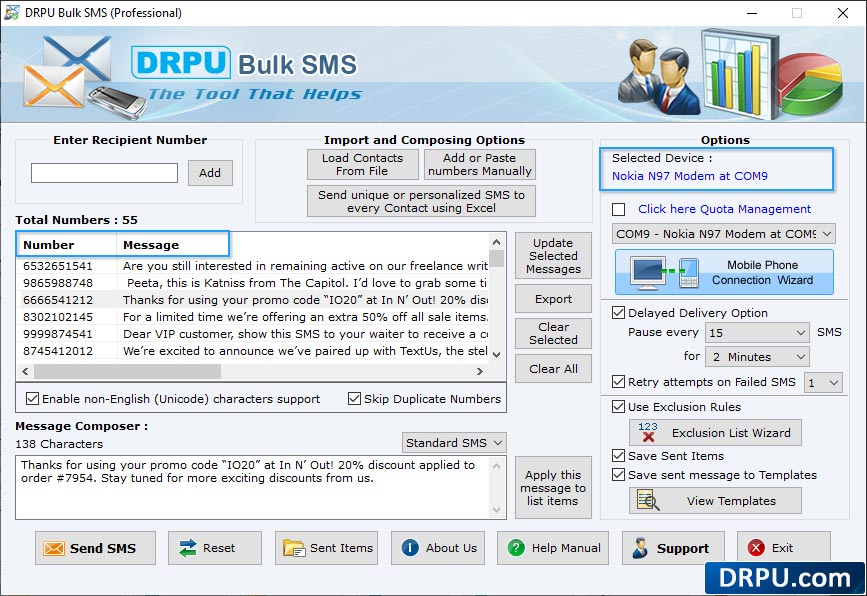Open the Standard SMS type dropdown
This screenshot has width=867, height=596.
(453, 443)
